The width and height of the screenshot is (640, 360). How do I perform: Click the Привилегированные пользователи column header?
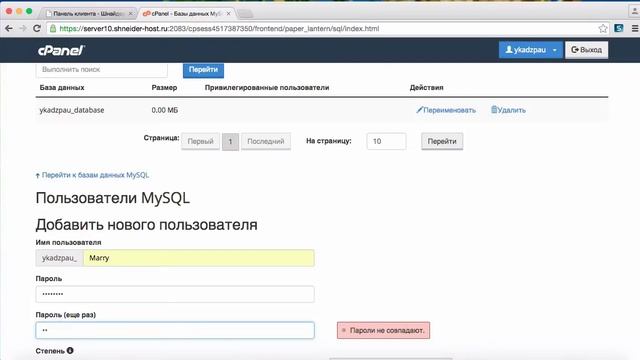267,87
